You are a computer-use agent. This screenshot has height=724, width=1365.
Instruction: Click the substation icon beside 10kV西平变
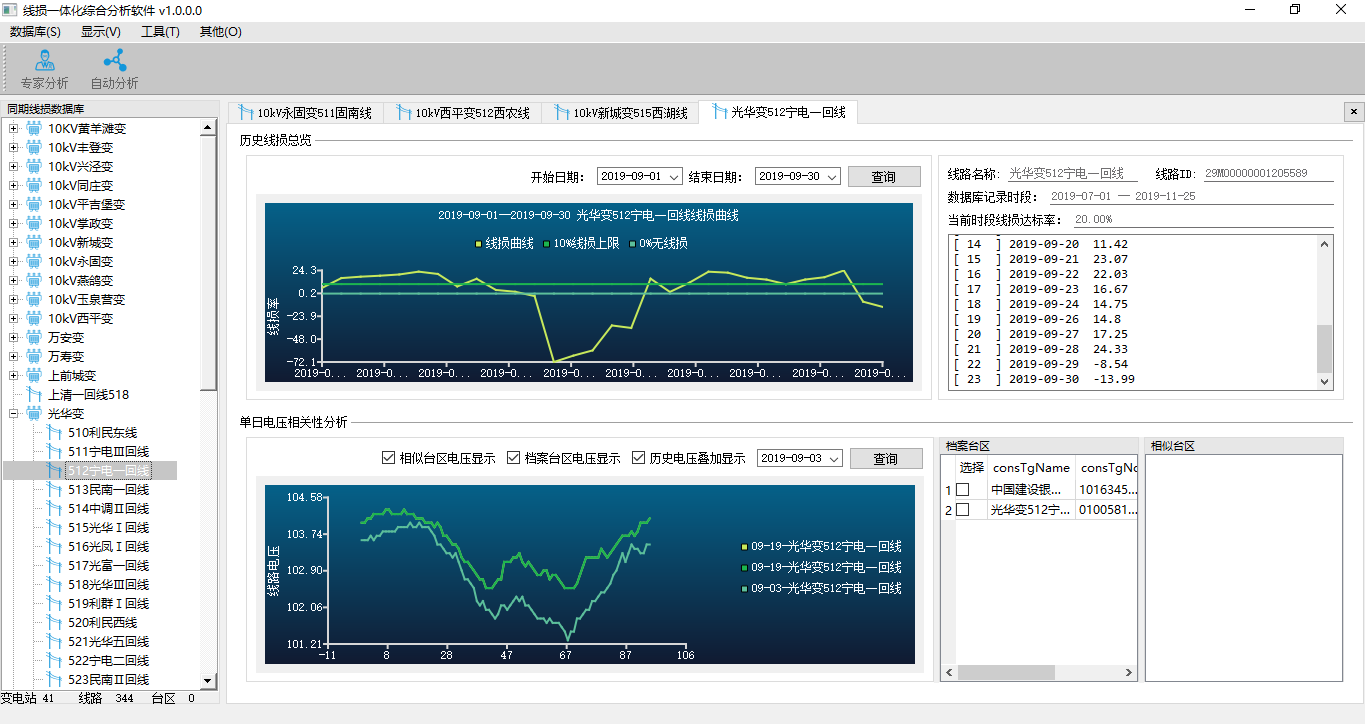[x=34, y=318]
